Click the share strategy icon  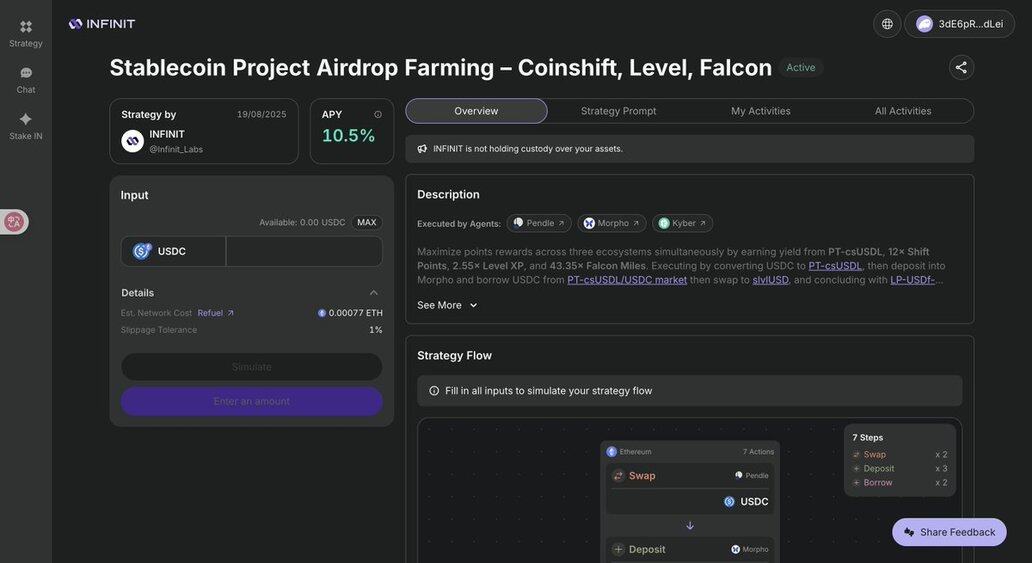[x=961, y=67]
